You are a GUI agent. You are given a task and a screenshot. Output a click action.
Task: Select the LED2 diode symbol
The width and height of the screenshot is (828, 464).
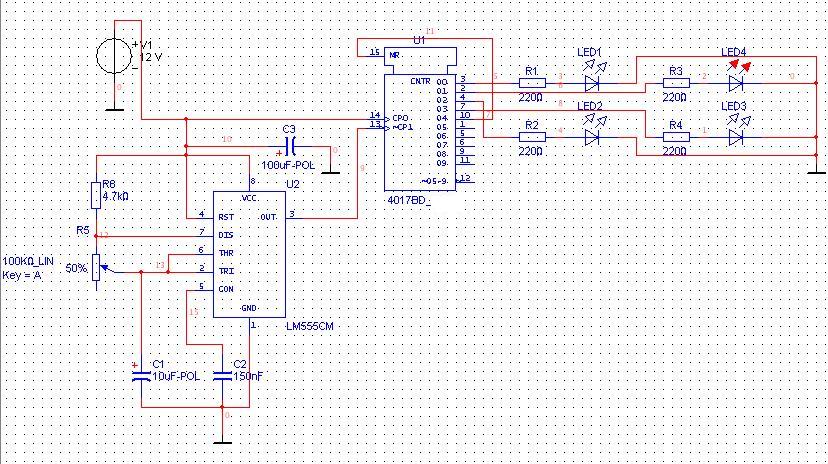tap(591, 136)
